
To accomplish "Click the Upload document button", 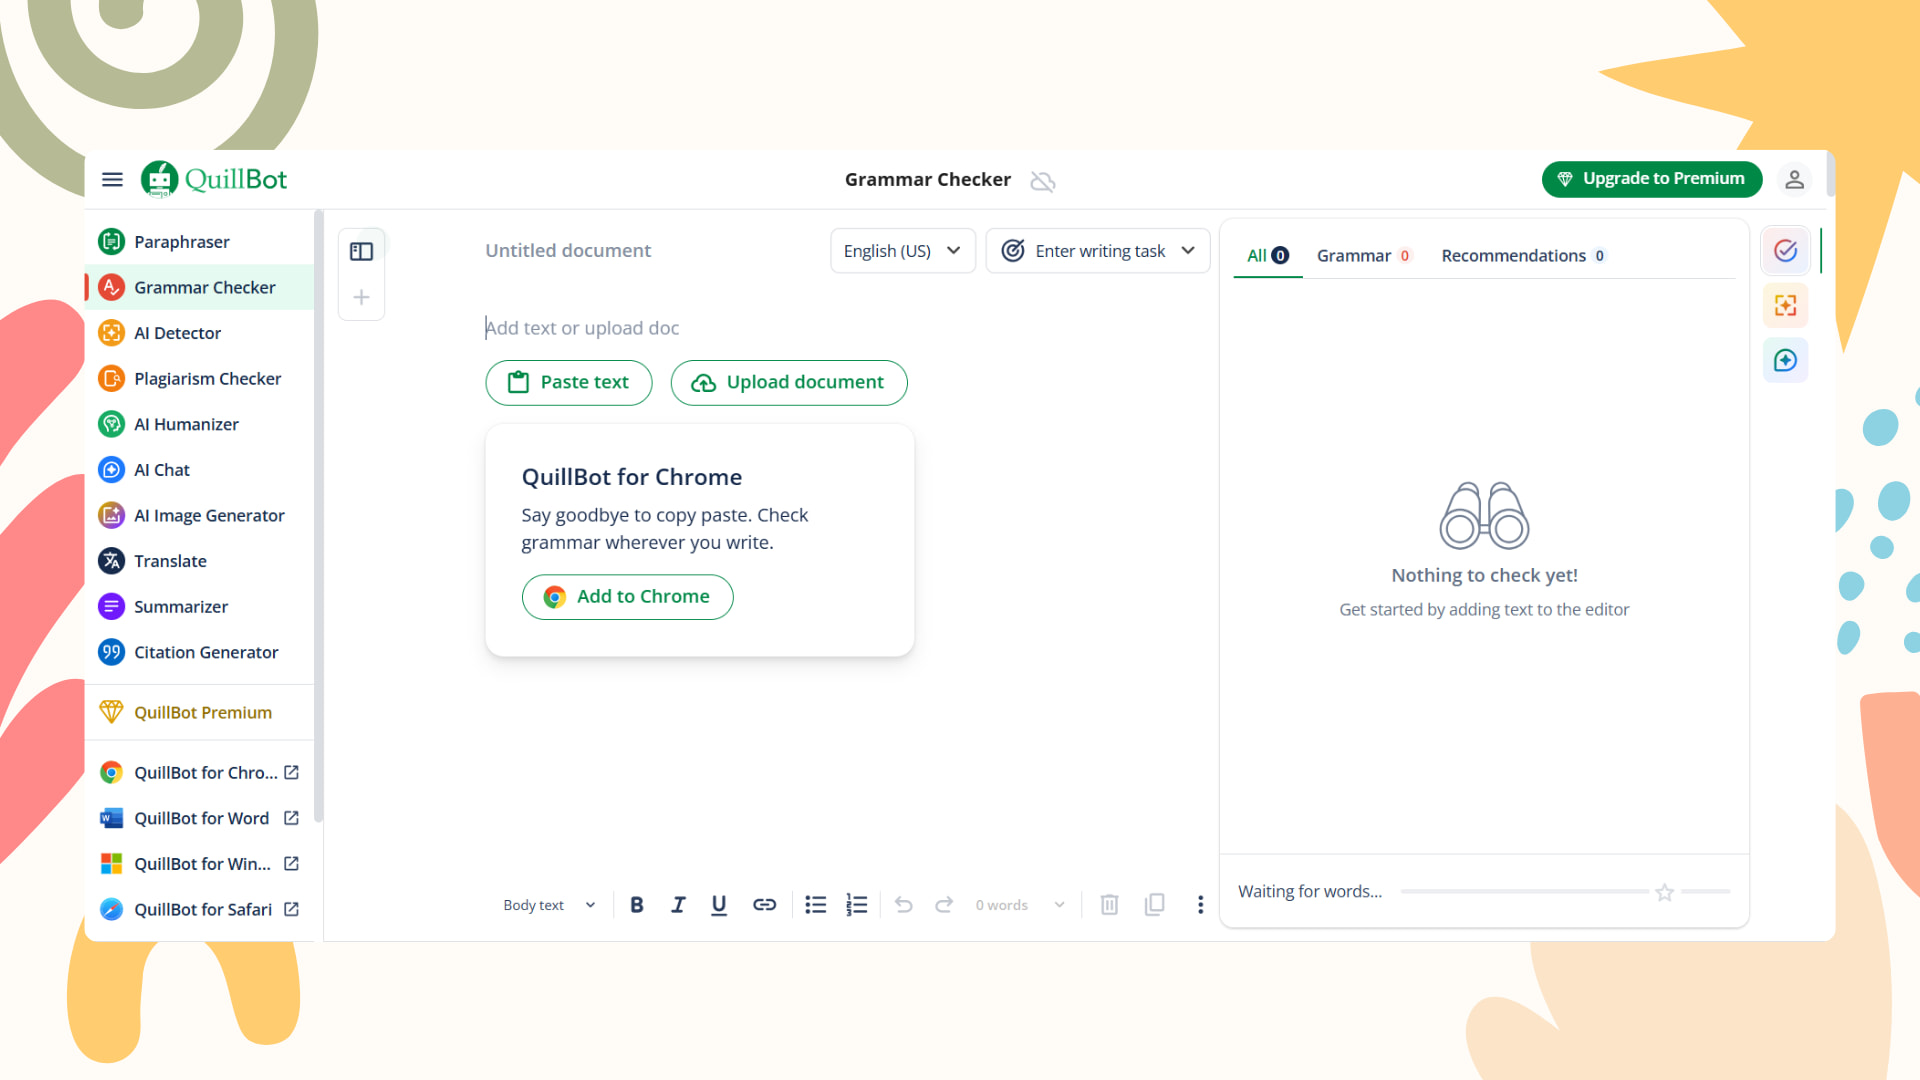I will (x=788, y=383).
